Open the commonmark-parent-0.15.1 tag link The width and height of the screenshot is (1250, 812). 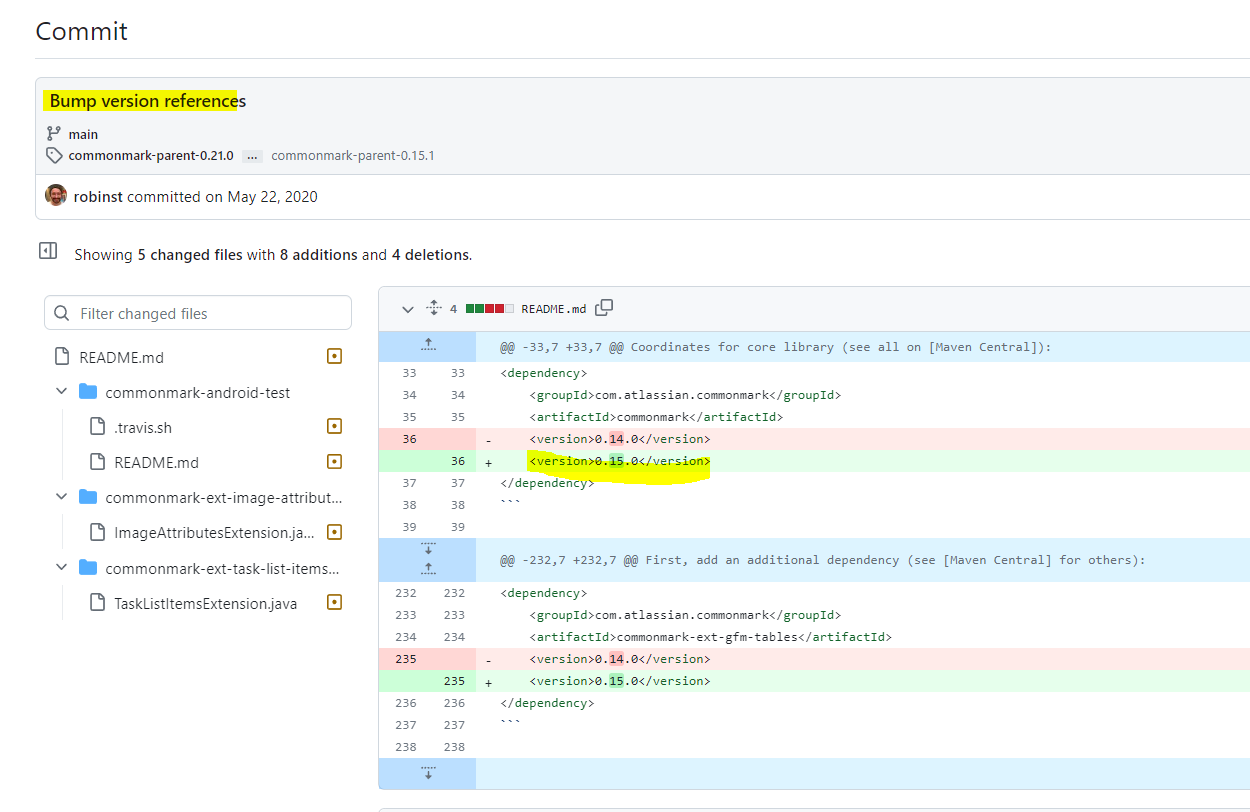pyautogui.click(x=352, y=156)
